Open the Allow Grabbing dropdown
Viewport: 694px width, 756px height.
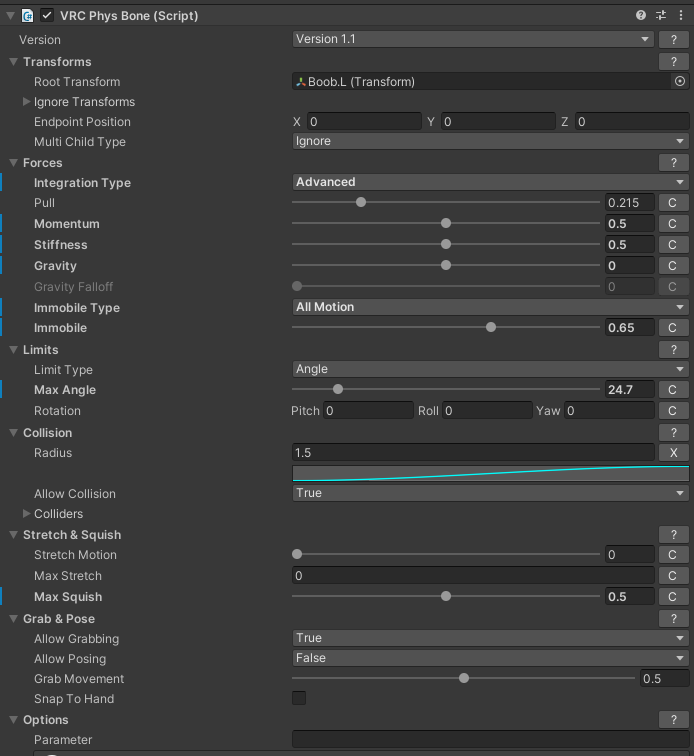490,638
